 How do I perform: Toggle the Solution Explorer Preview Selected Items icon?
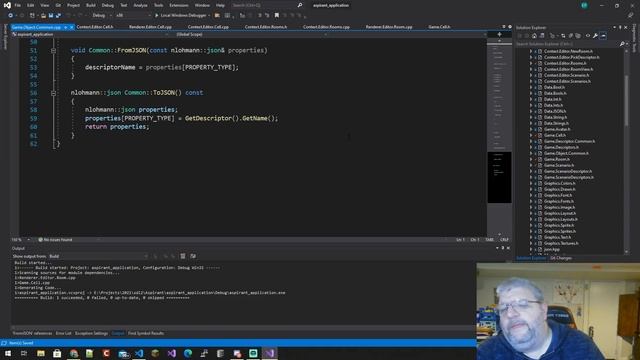coord(603,36)
